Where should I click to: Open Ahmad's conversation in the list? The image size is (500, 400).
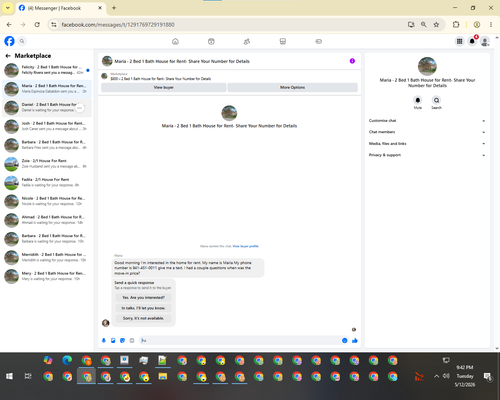[47, 220]
